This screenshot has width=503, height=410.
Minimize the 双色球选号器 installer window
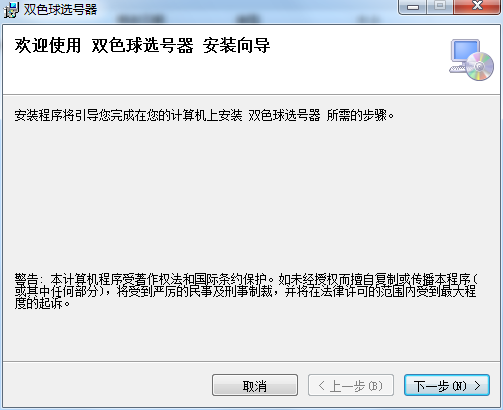(x=412, y=7)
